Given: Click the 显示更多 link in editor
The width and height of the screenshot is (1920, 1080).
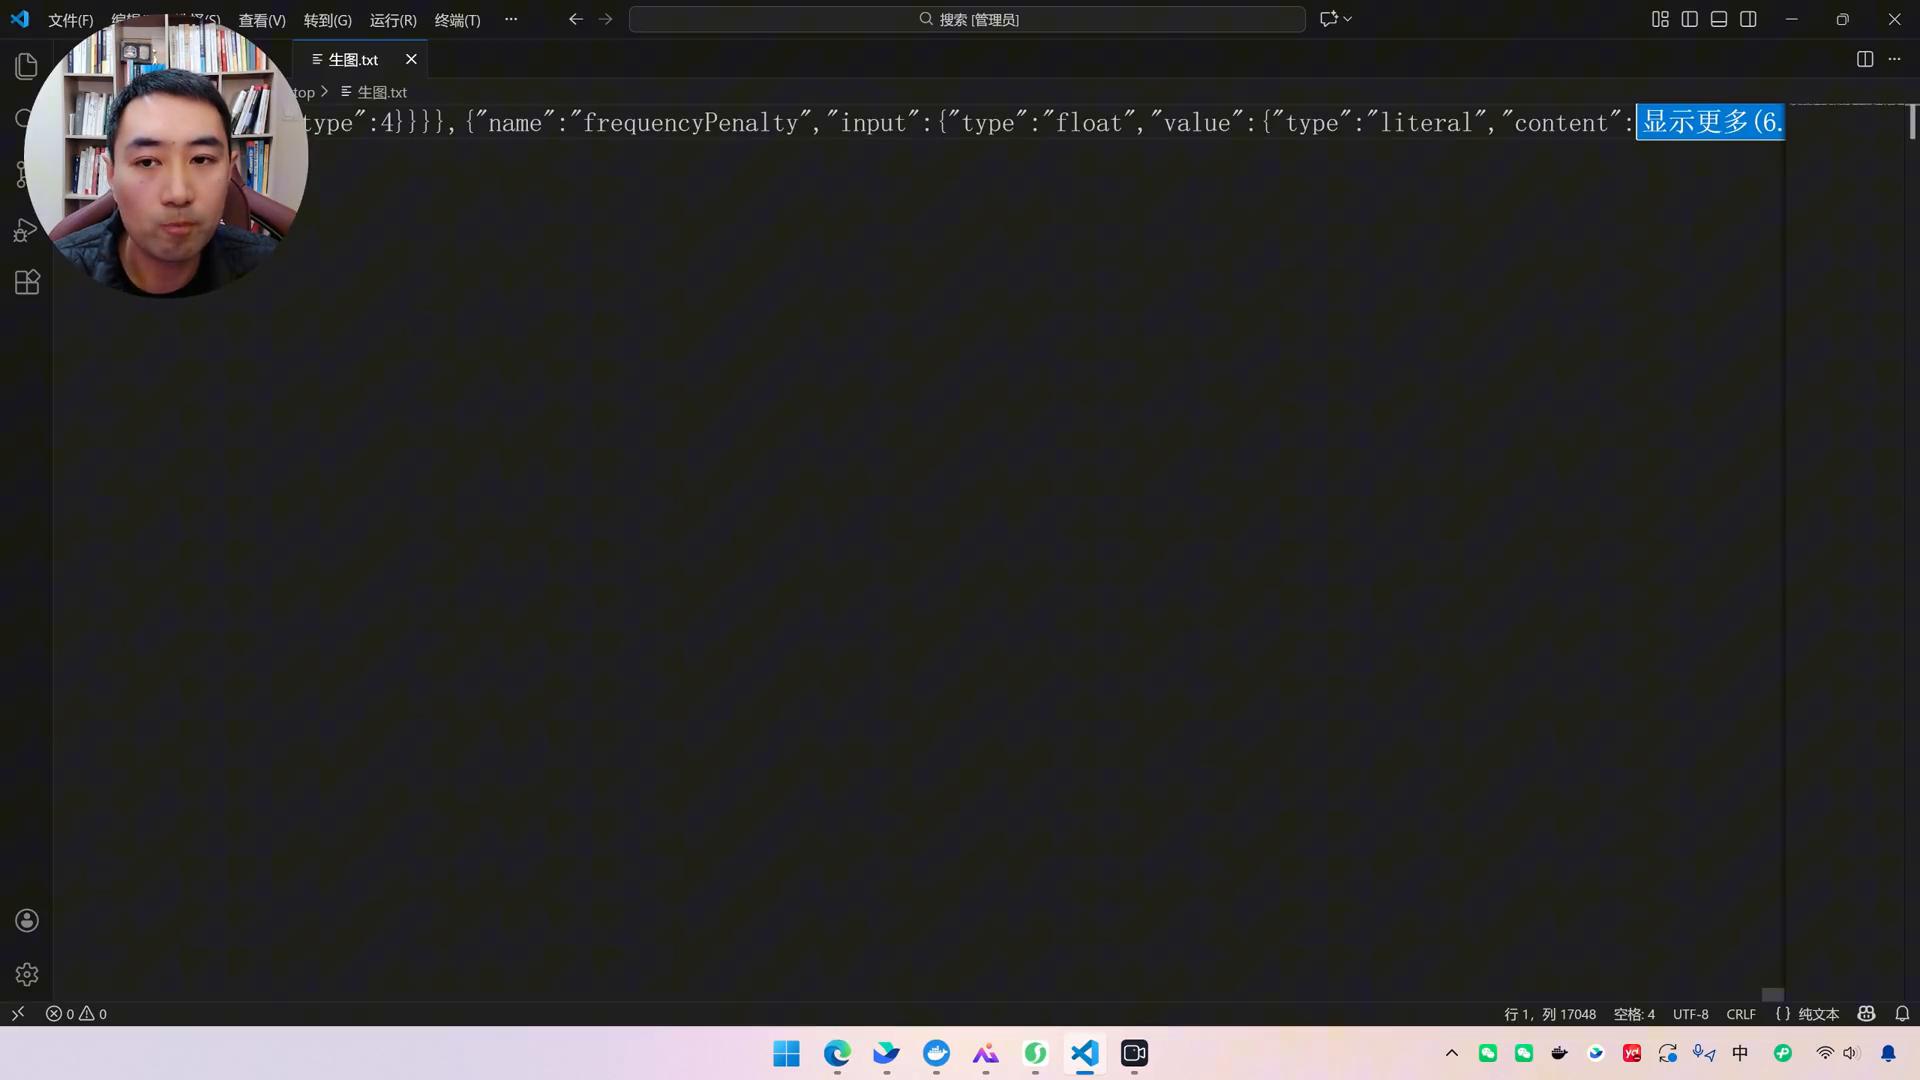Looking at the screenshot, I should pos(1710,122).
